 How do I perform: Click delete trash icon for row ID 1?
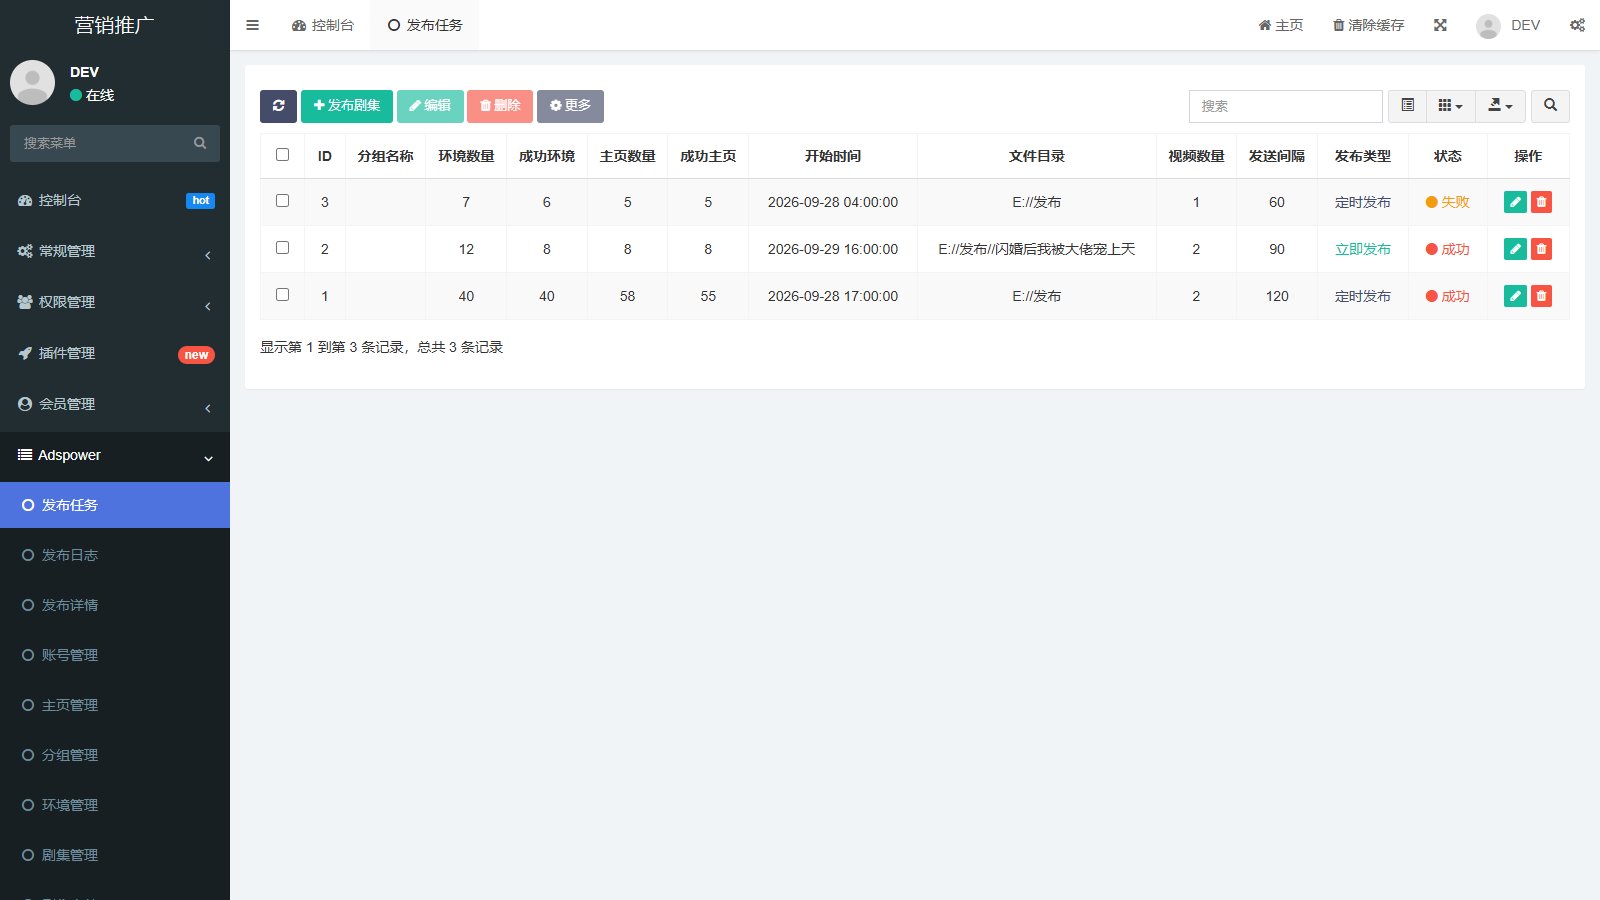pos(1541,296)
